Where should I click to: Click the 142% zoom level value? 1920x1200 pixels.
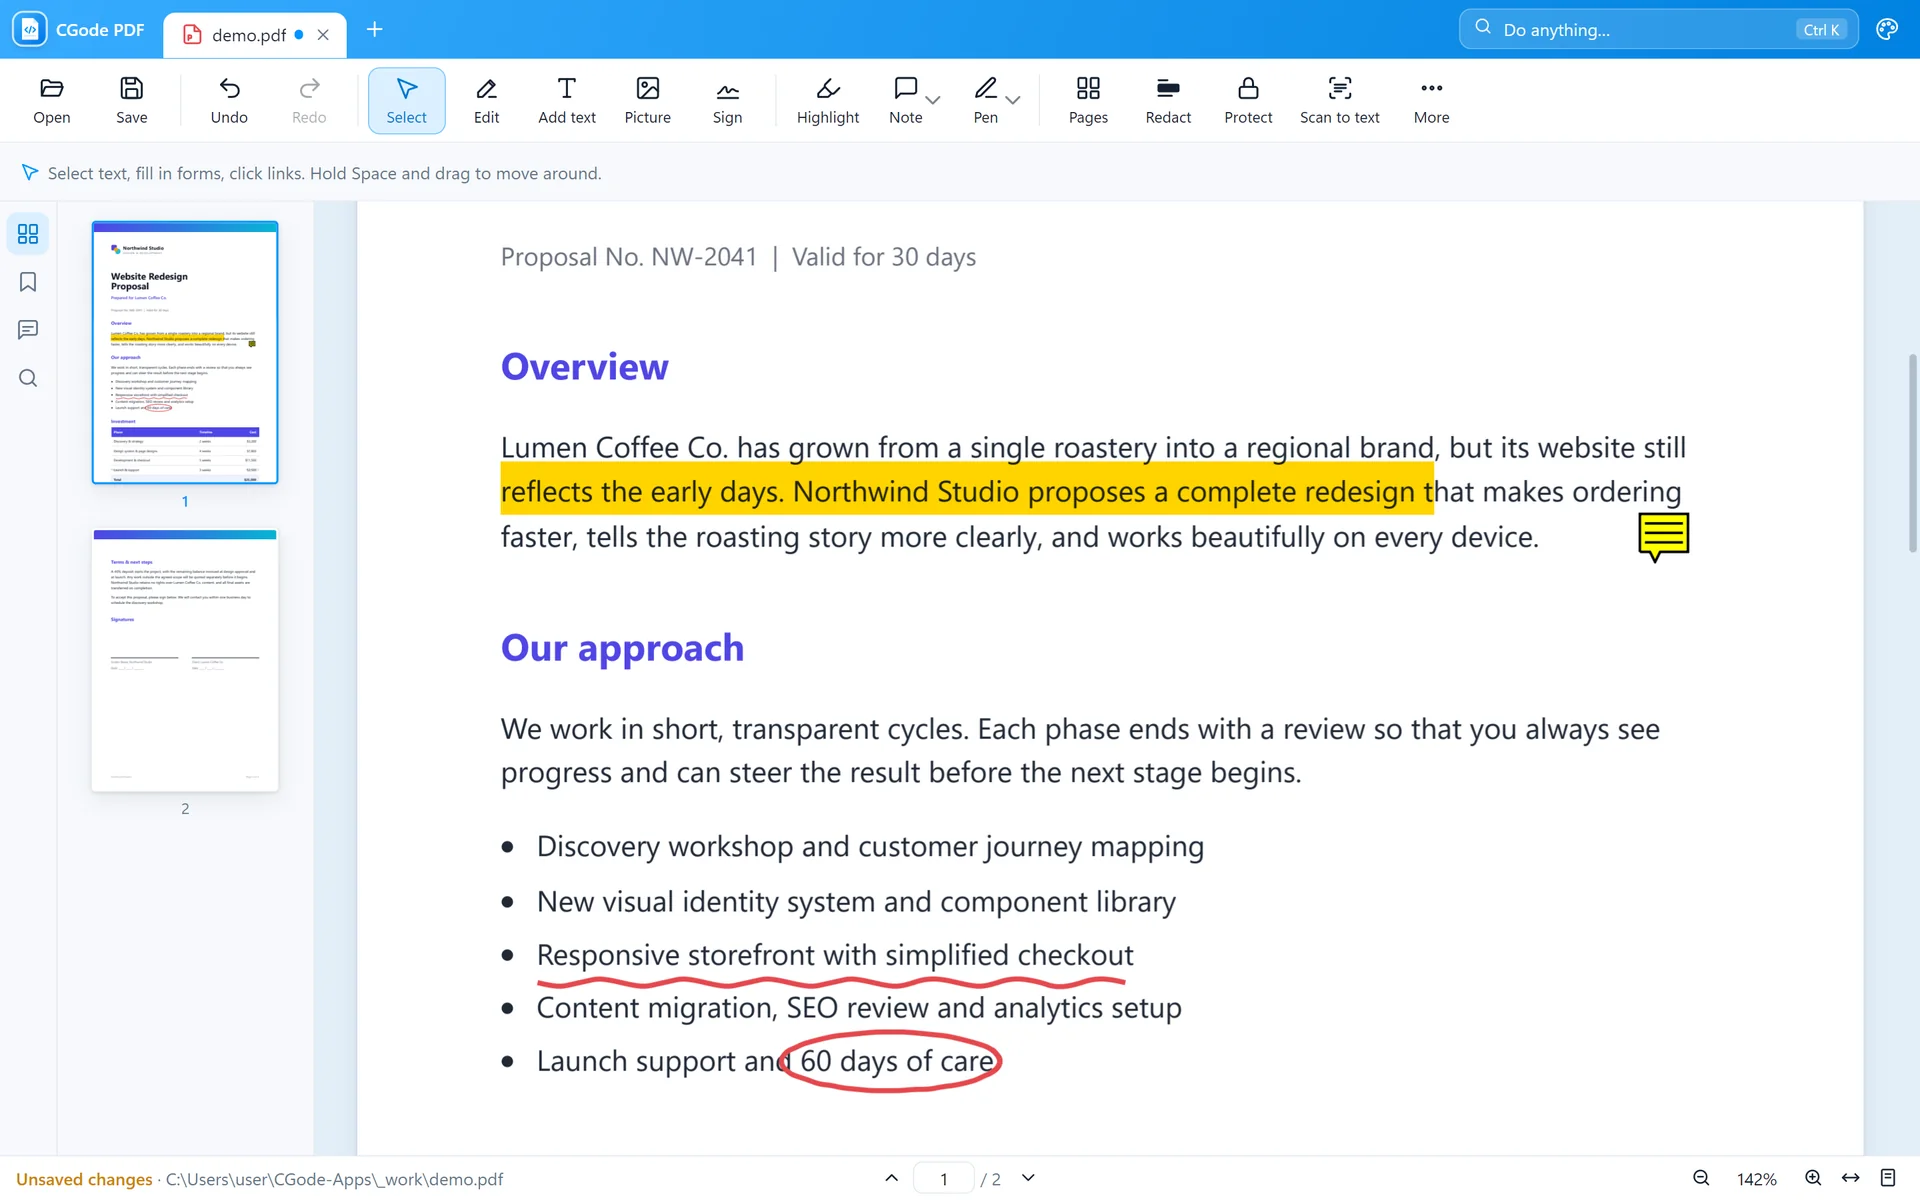point(1756,1179)
